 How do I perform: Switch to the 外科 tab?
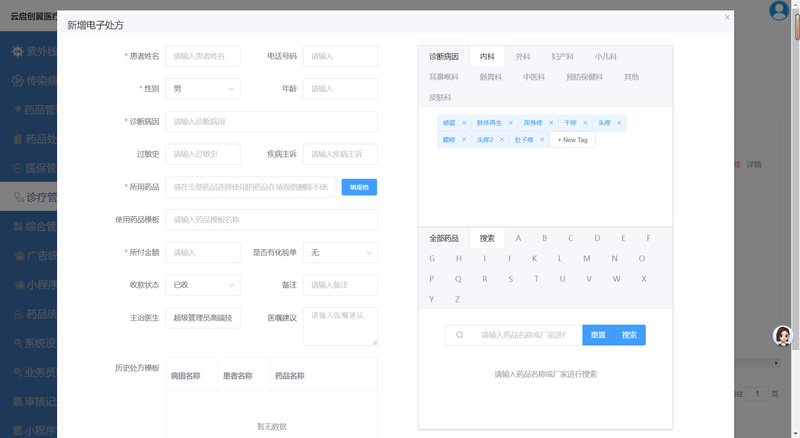coord(523,57)
